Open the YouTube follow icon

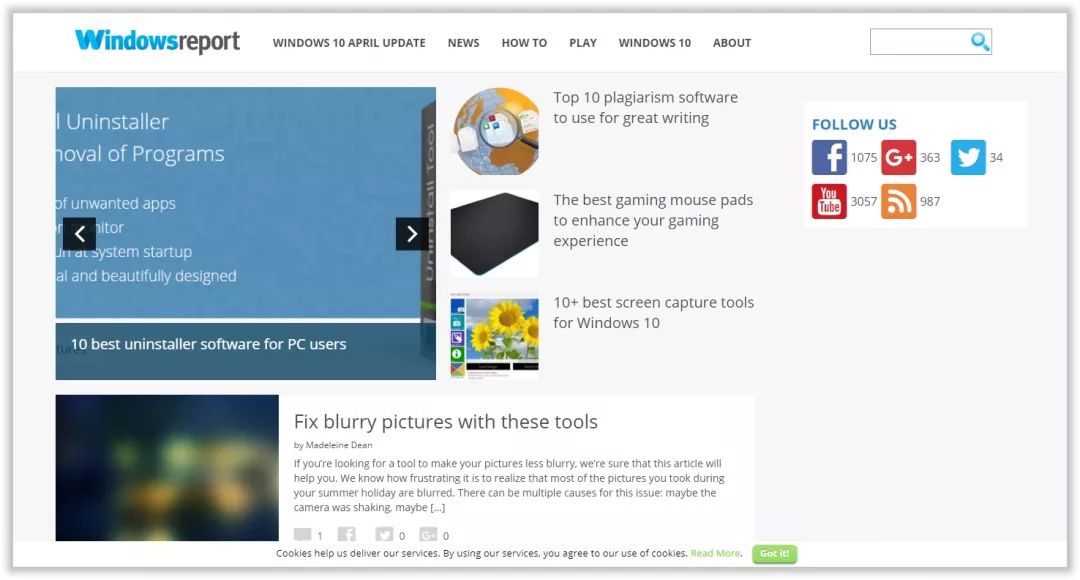tap(829, 201)
